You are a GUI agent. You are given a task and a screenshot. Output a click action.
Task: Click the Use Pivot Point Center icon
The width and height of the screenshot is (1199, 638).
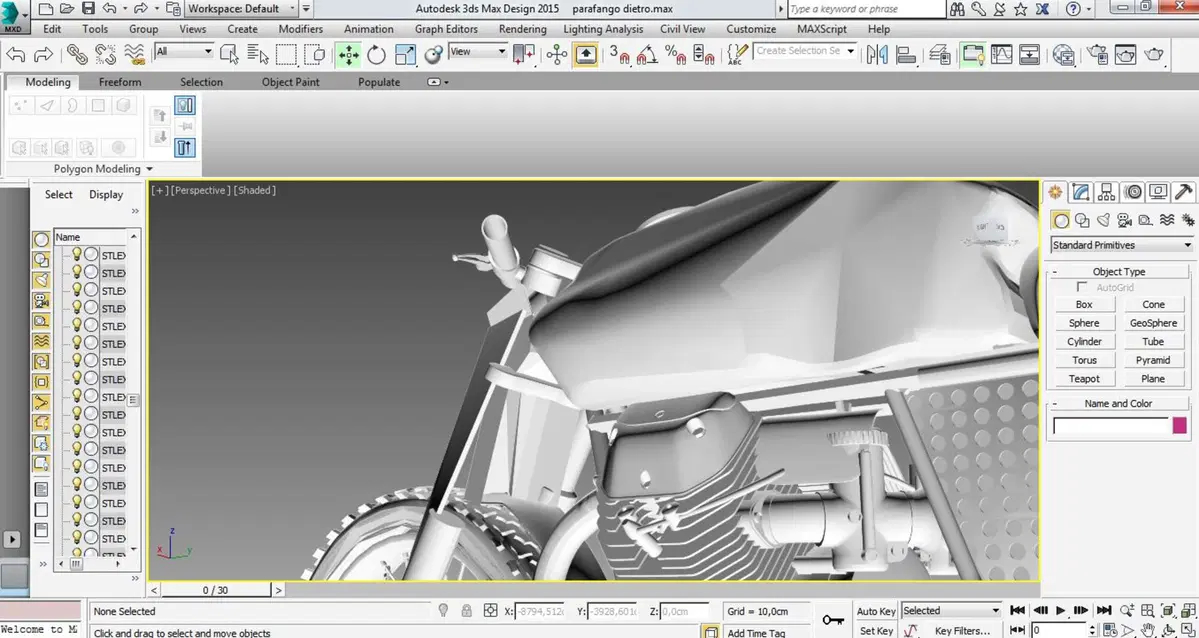[x=524, y=54]
